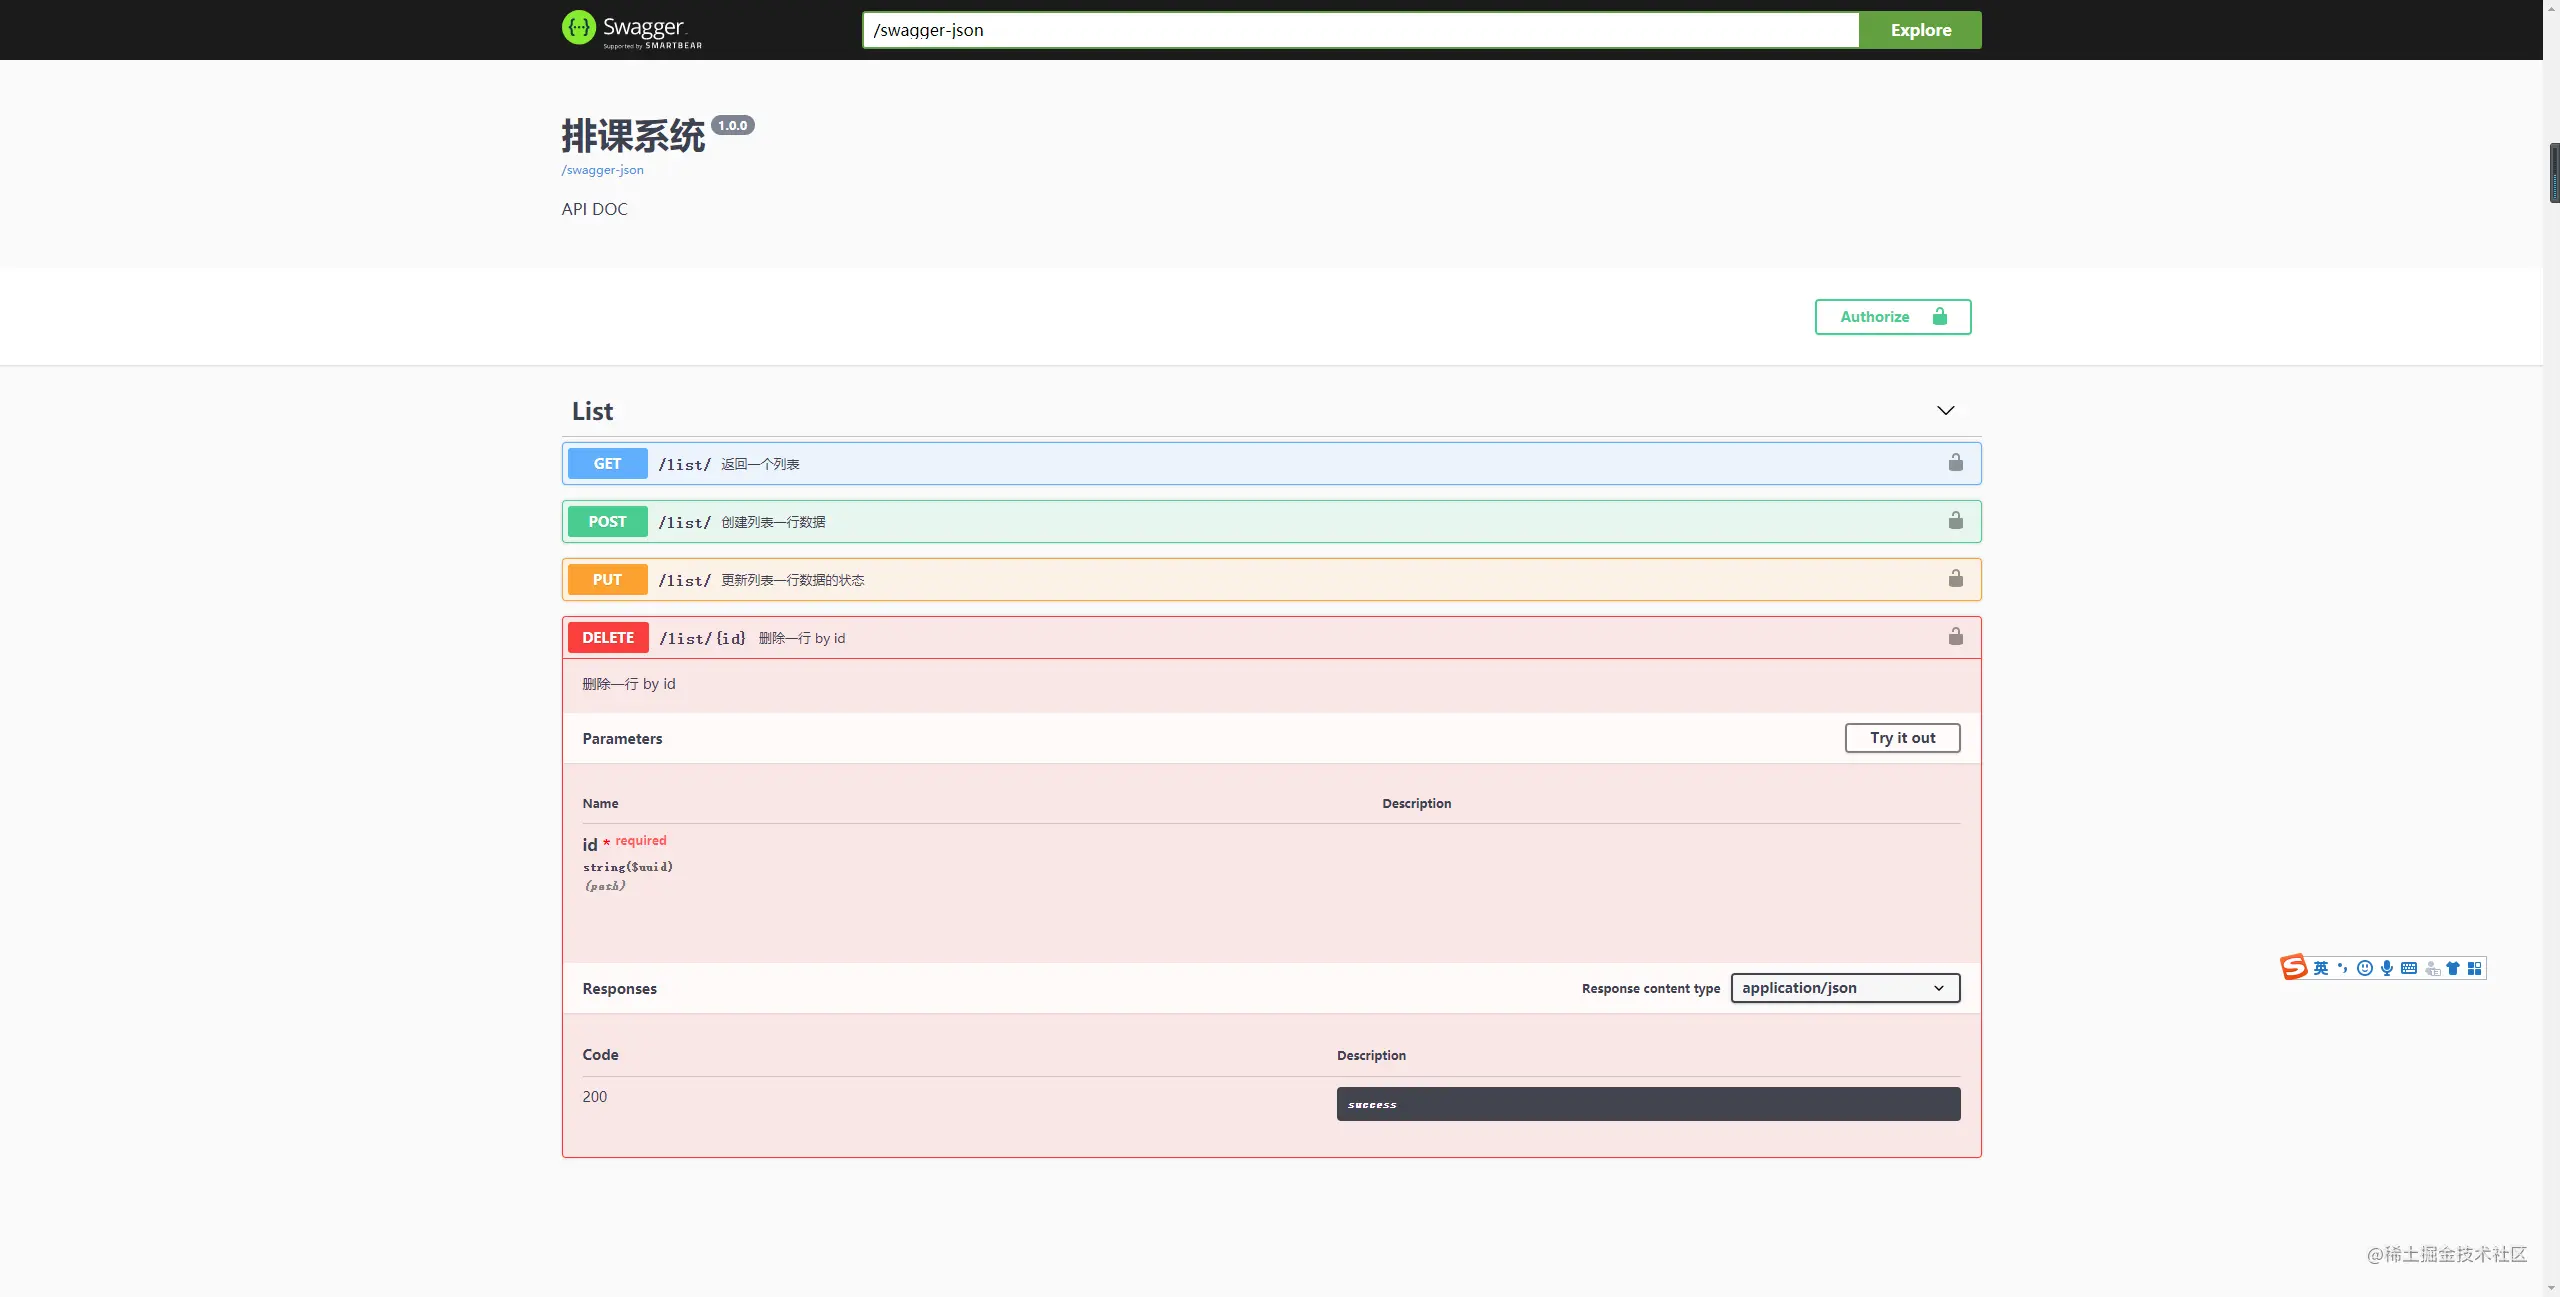Click the scrollbar down arrow at bottom right
The width and height of the screenshot is (2560, 1297).
(2552, 1288)
